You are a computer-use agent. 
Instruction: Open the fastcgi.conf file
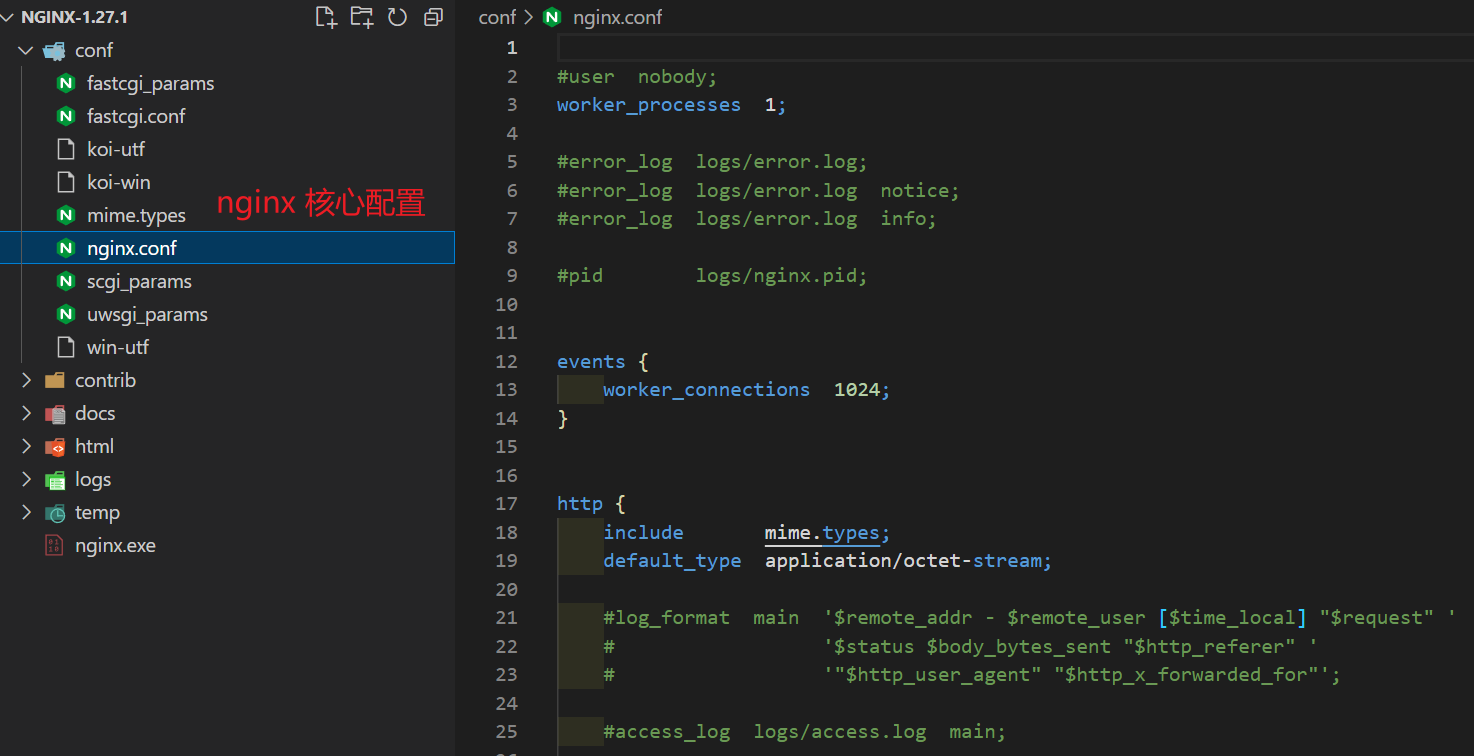[136, 116]
